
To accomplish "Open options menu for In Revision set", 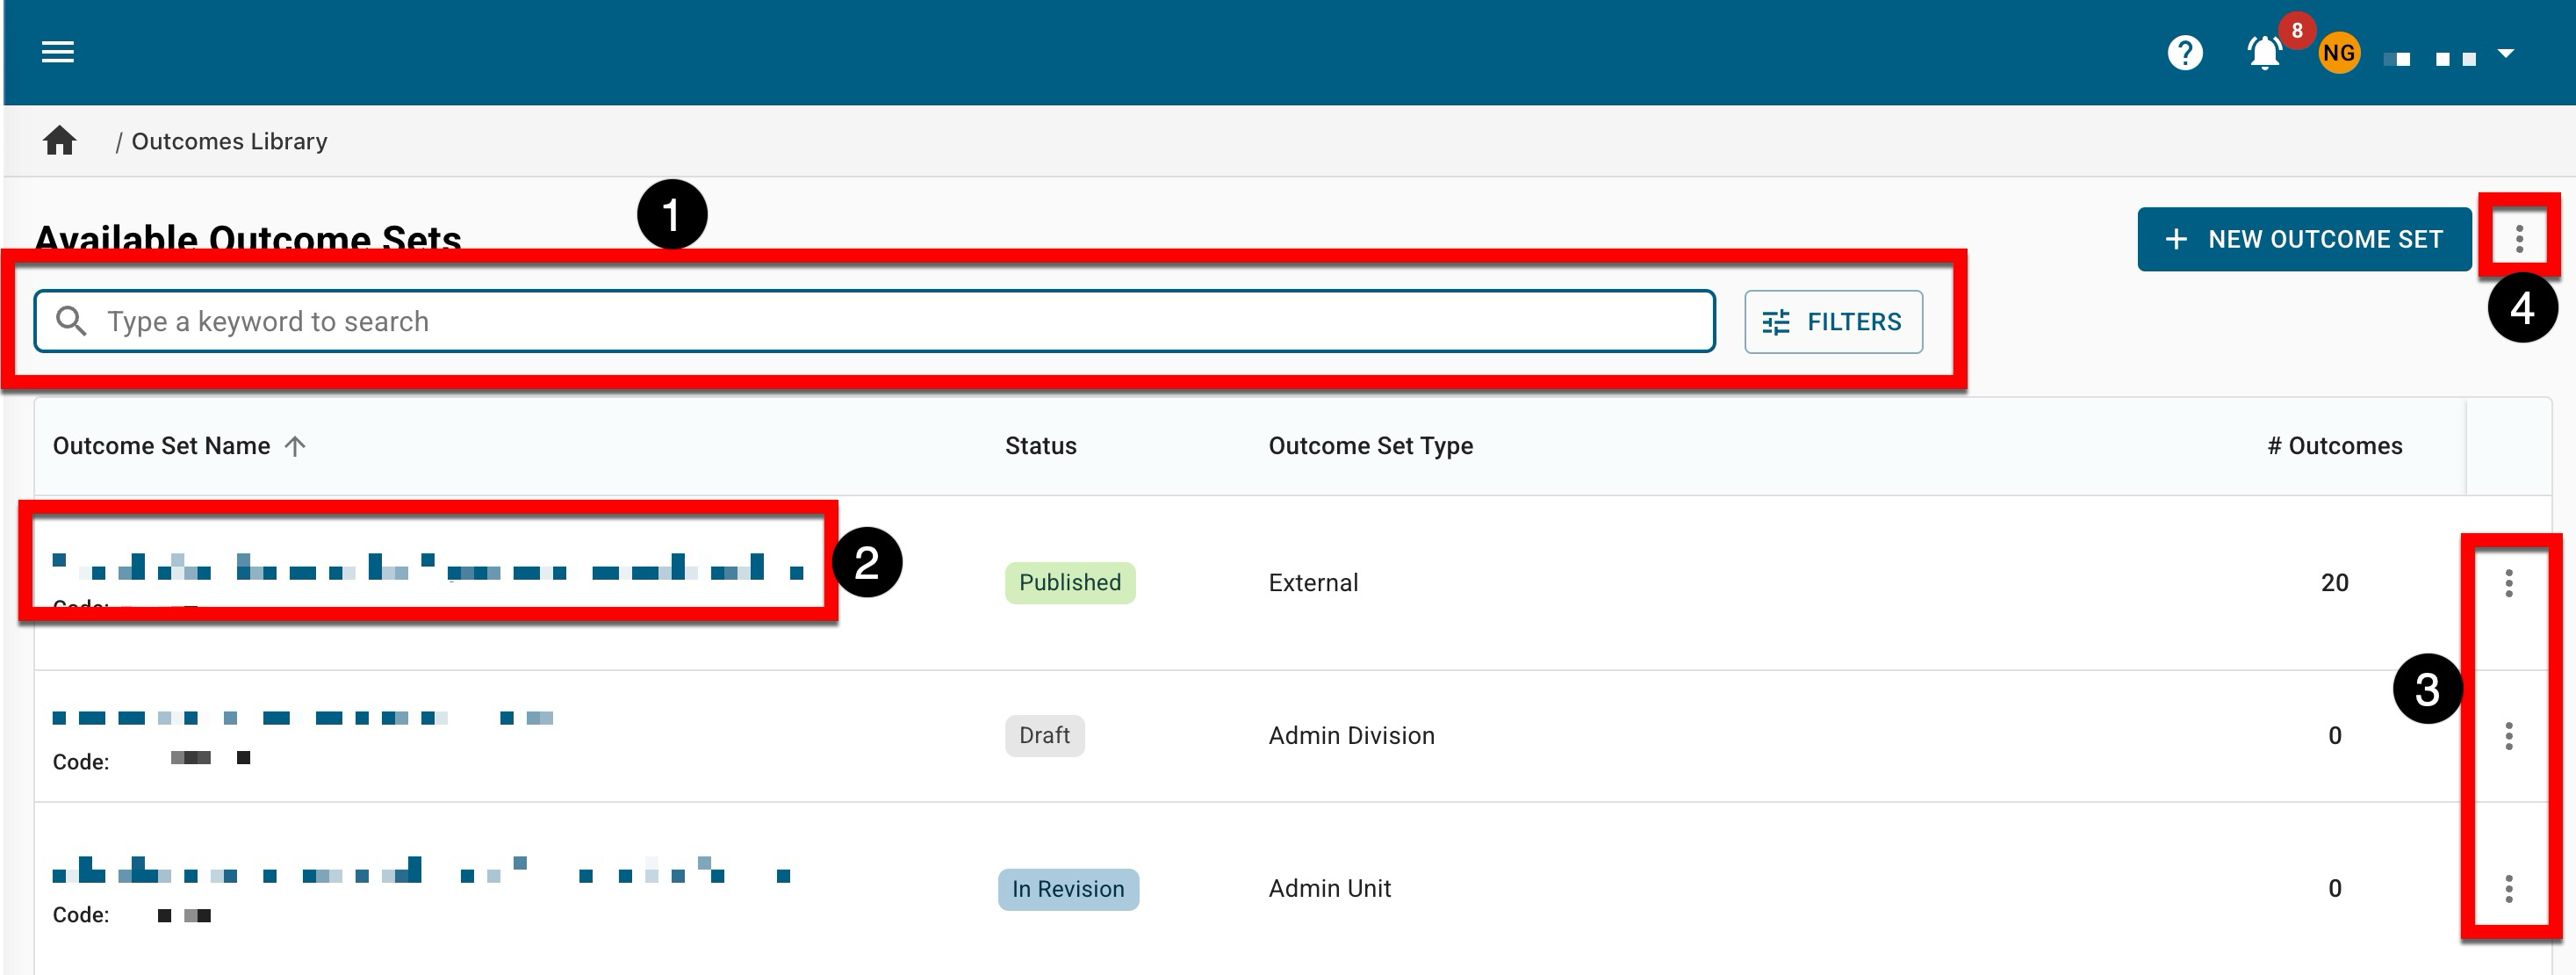I will [2508, 889].
